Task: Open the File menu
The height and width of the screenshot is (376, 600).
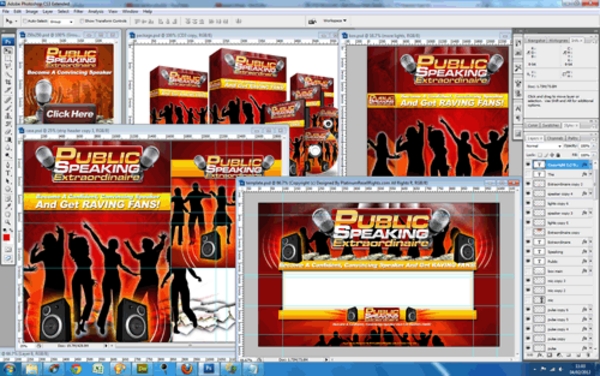Action: tap(5, 12)
